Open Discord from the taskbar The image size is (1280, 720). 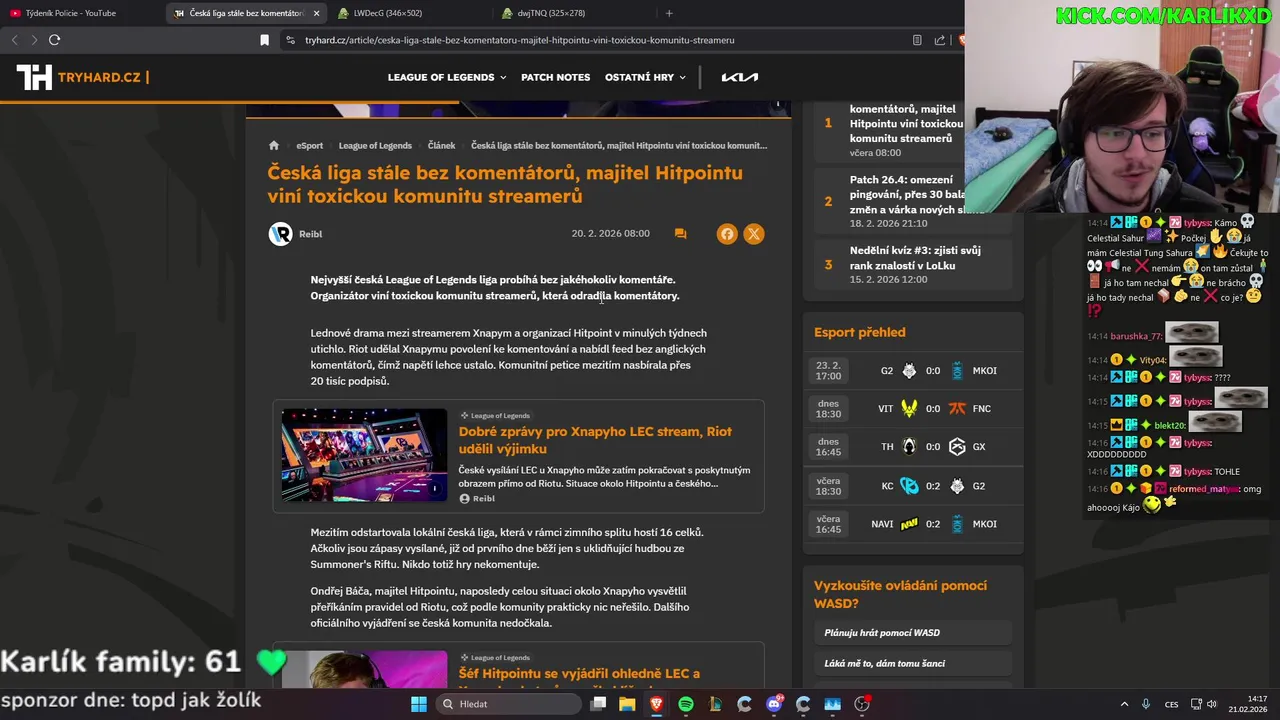[x=774, y=704]
